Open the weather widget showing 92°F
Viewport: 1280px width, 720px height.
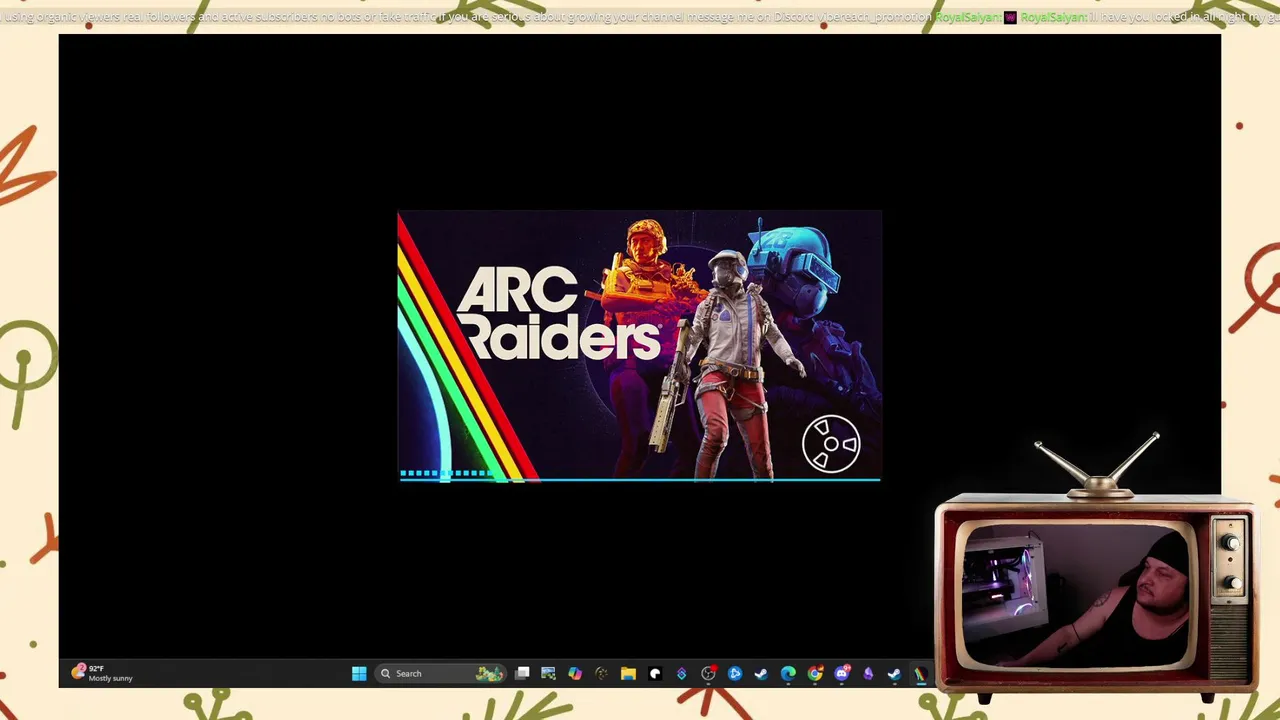101,673
